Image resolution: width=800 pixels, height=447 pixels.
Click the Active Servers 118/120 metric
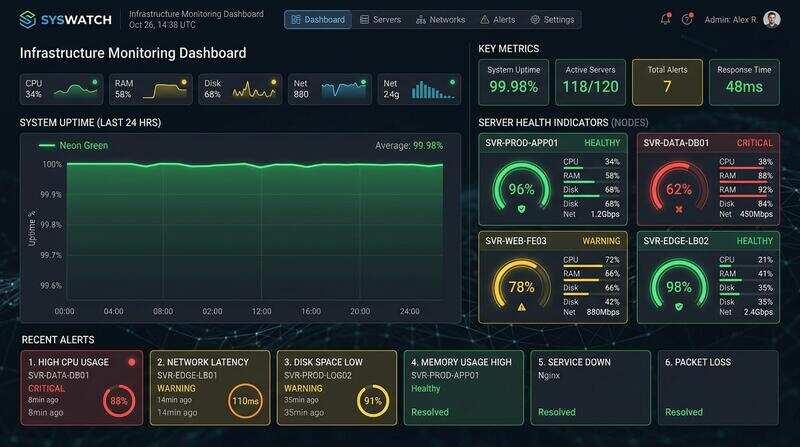click(x=590, y=82)
